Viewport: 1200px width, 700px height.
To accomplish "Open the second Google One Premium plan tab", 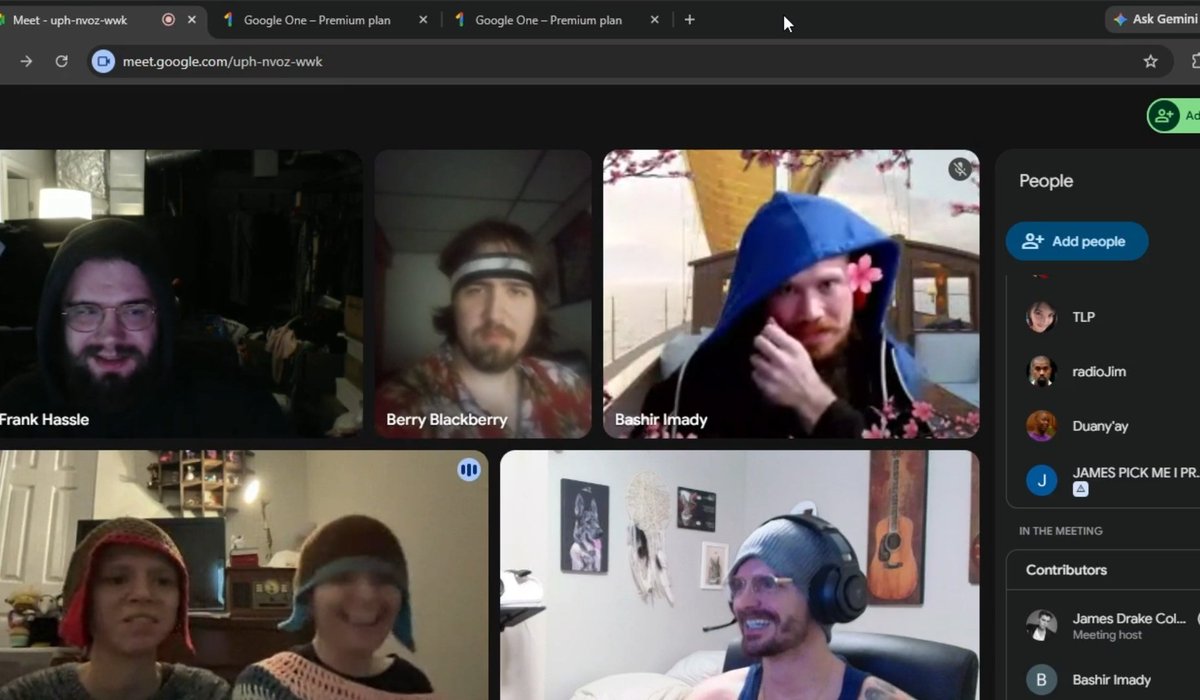I will 548,20.
